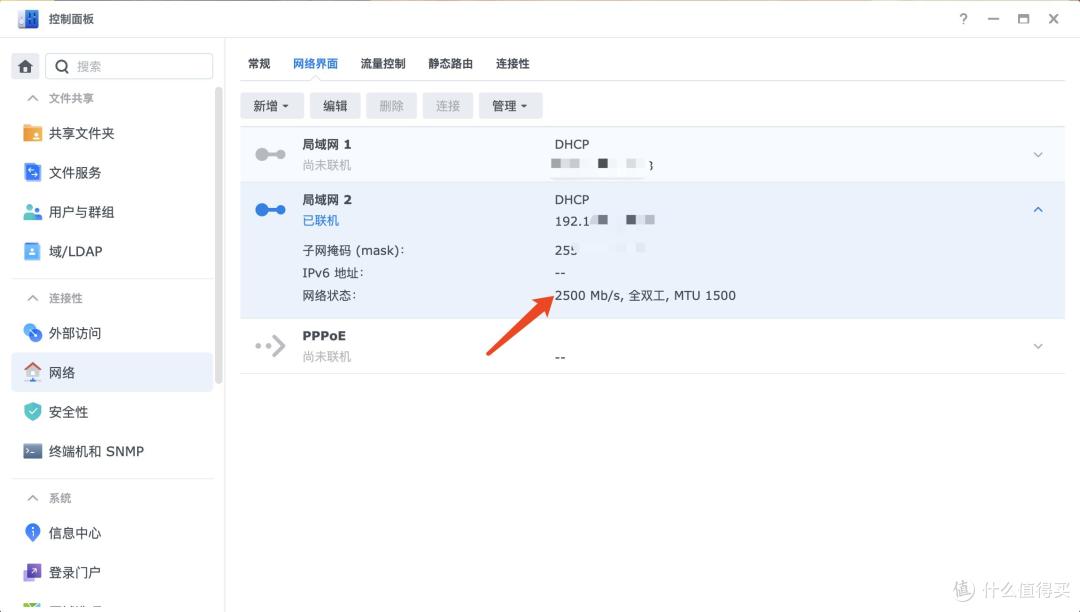Click the 局域网 2 name label
Screen dimensions: 1080x612
click(x=326, y=200)
